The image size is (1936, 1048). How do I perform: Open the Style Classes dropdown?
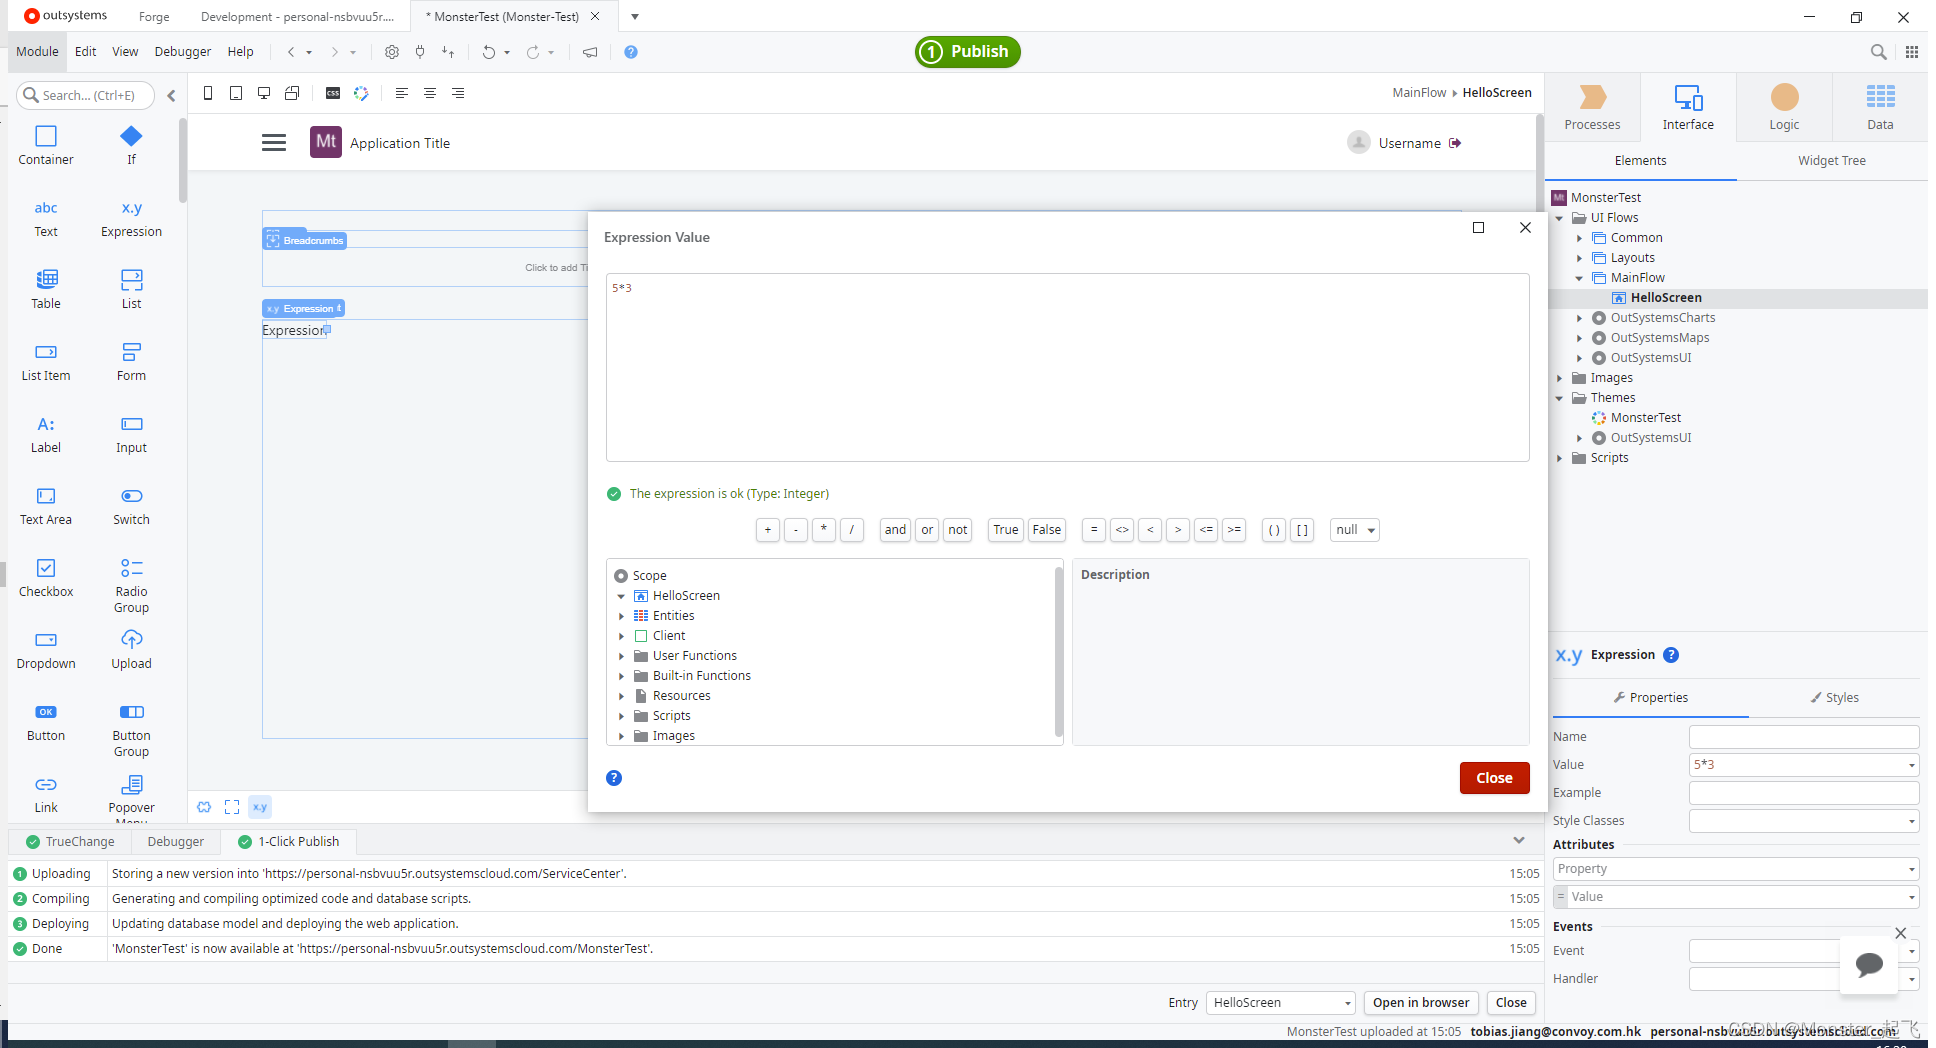[1911, 821]
